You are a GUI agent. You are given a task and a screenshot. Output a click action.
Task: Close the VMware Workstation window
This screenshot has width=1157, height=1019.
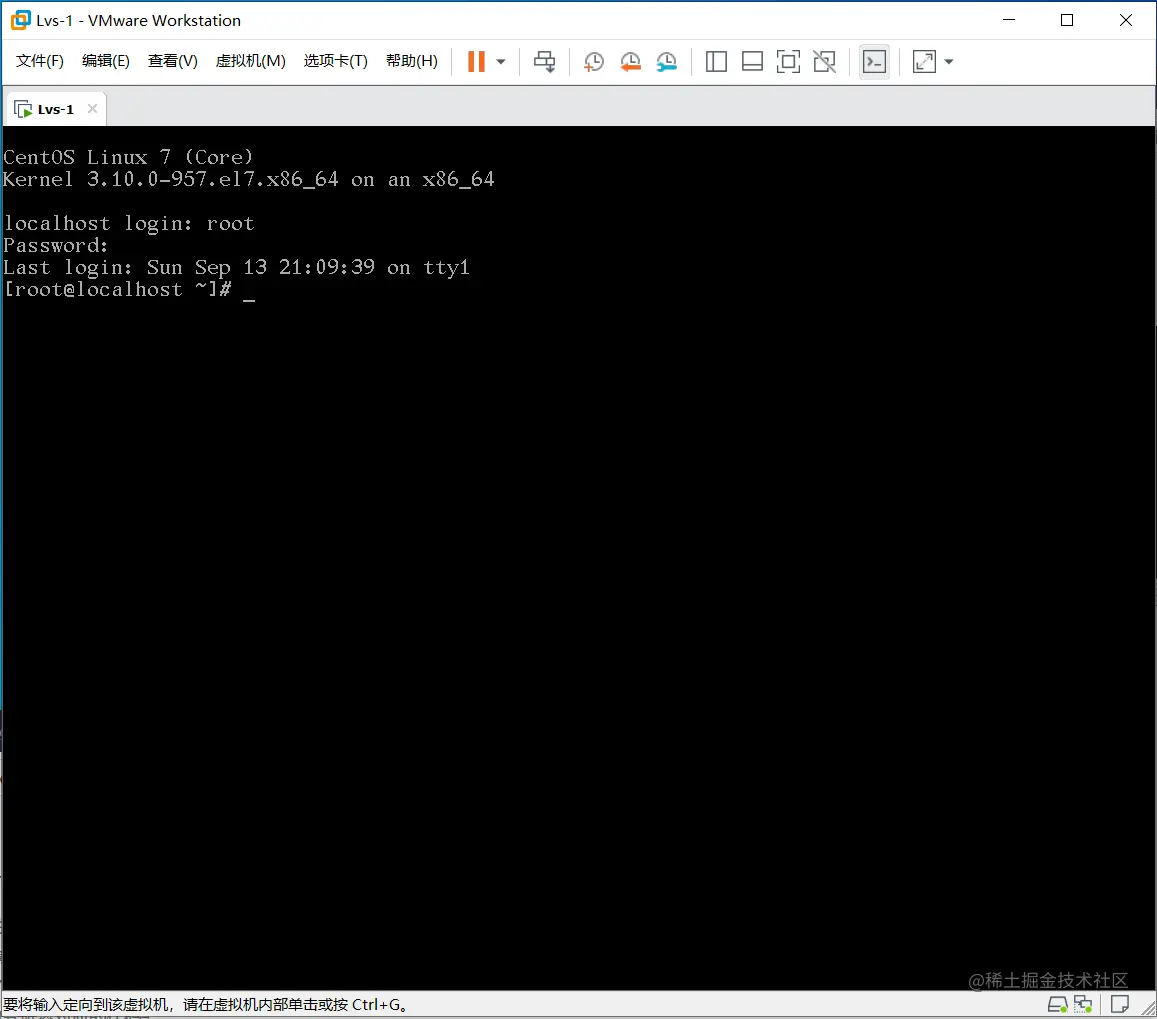tap(1125, 20)
